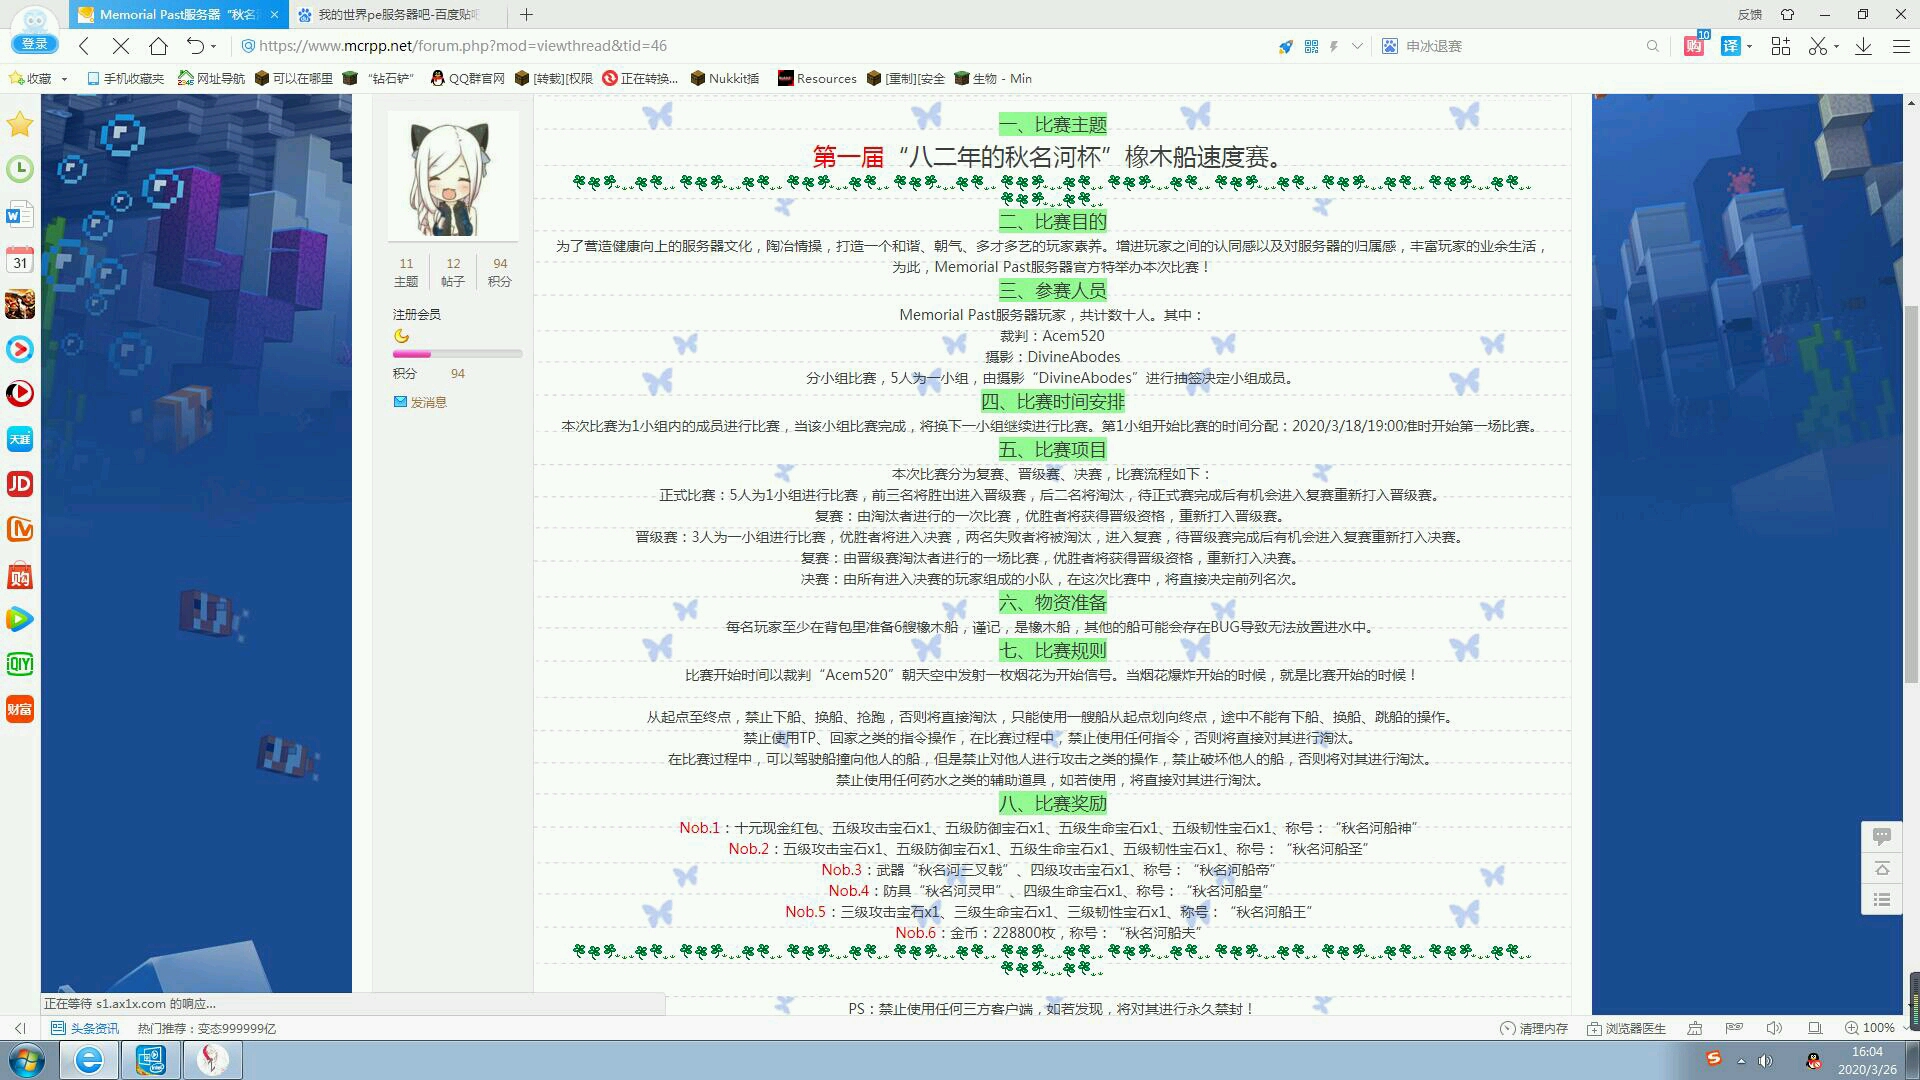This screenshot has height=1080, width=1920.
Task: Expand the address bar dropdown chevron
Action: point(1357,46)
